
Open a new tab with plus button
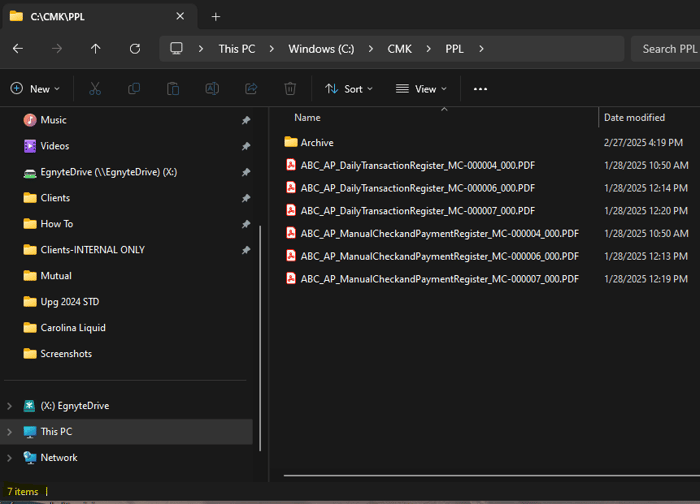click(x=216, y=17)
